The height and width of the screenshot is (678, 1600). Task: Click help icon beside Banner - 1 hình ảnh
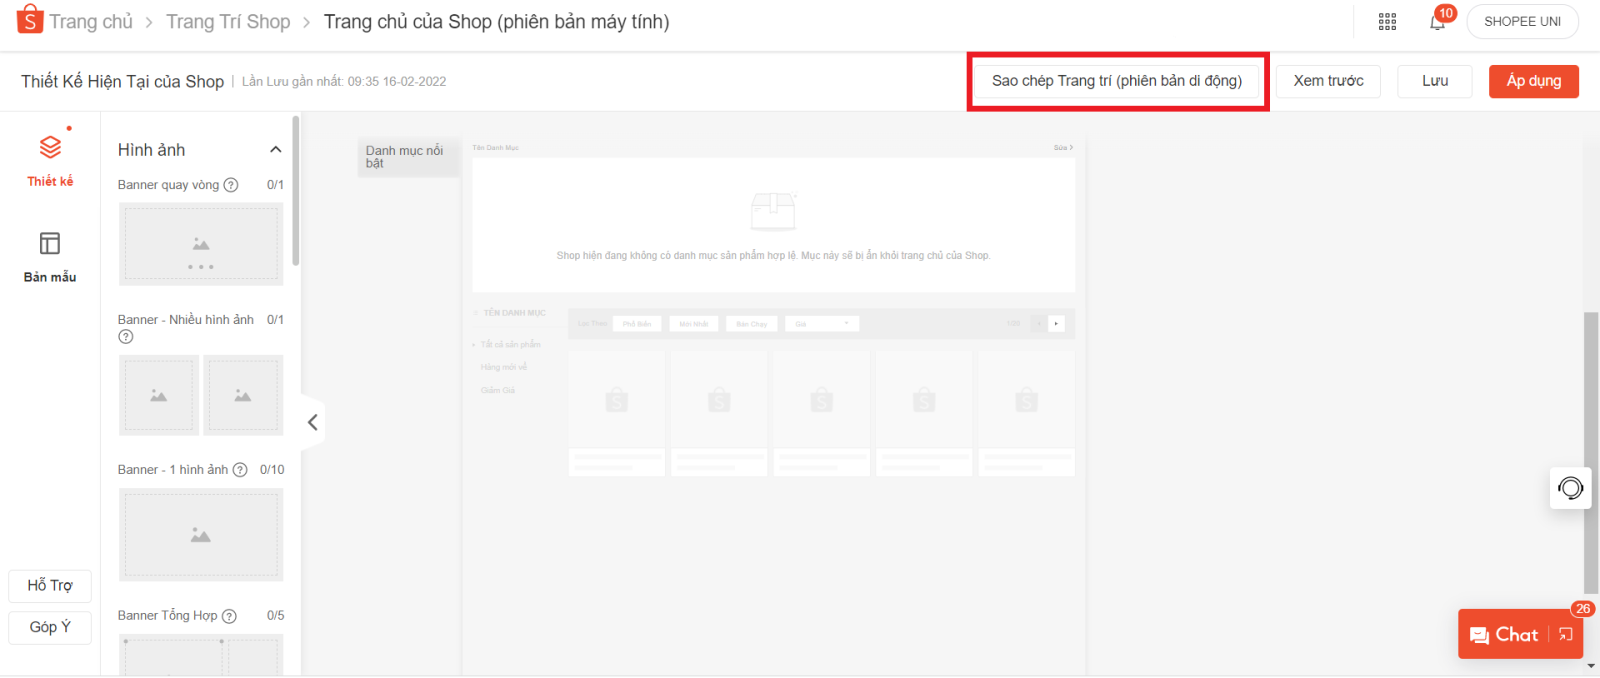pyautogui.click(x=240, y=470)
